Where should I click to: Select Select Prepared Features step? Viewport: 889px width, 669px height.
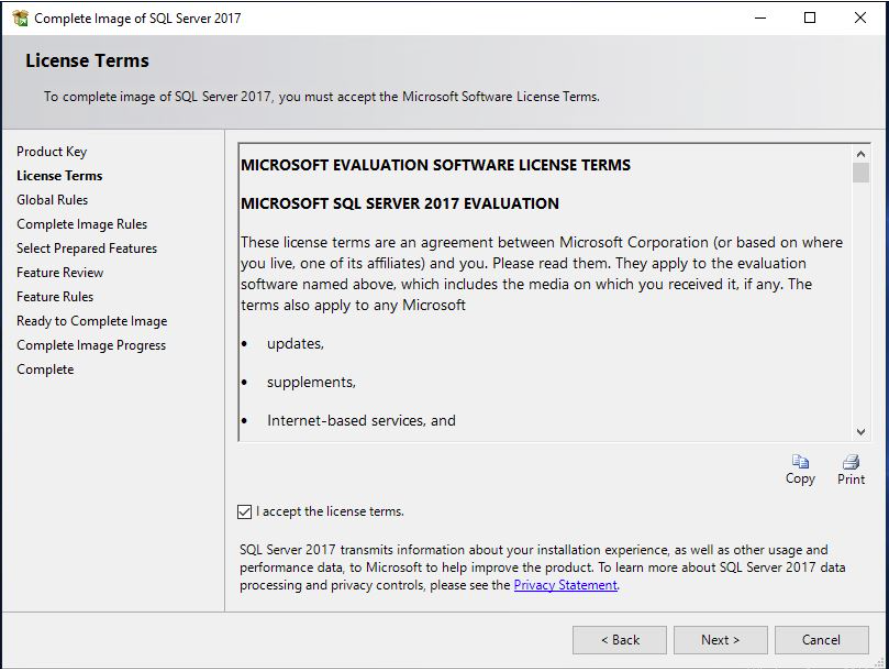pos(87,248)
